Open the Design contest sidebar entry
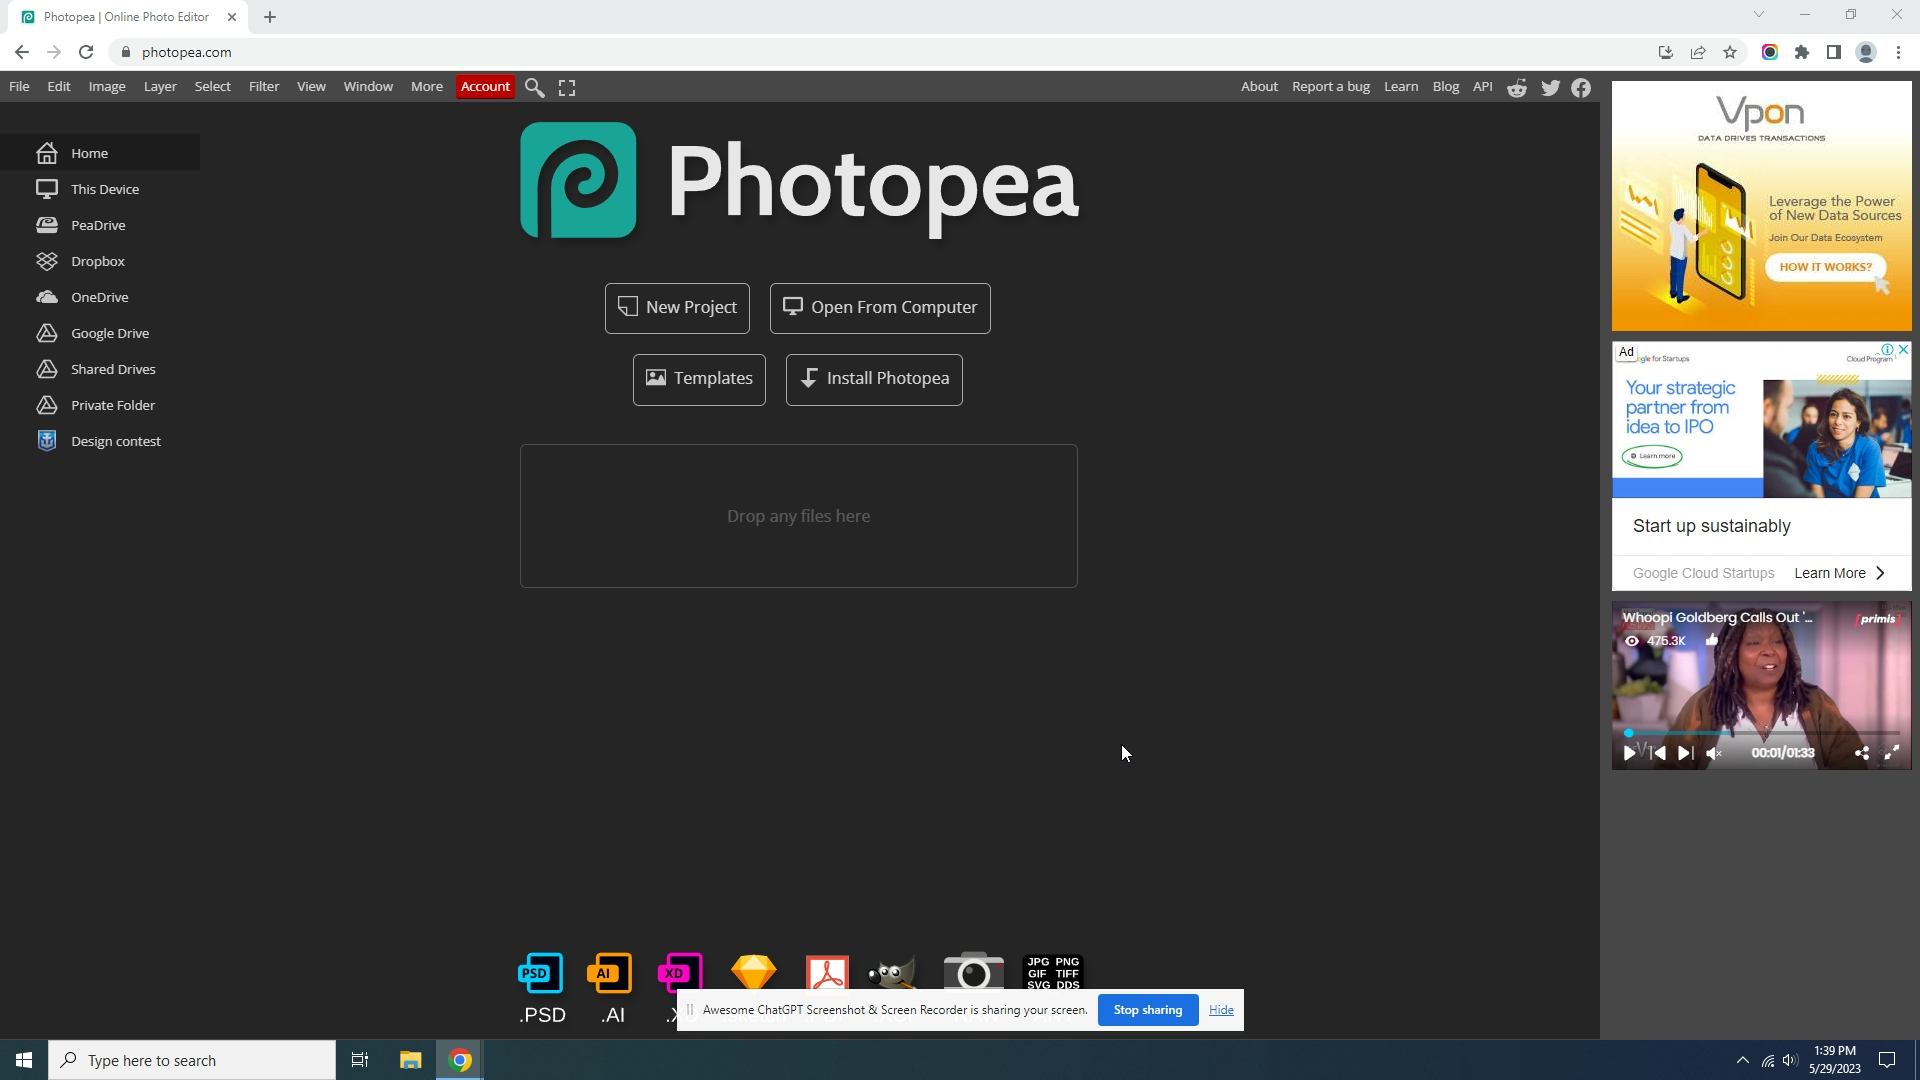 click(116, 440)
